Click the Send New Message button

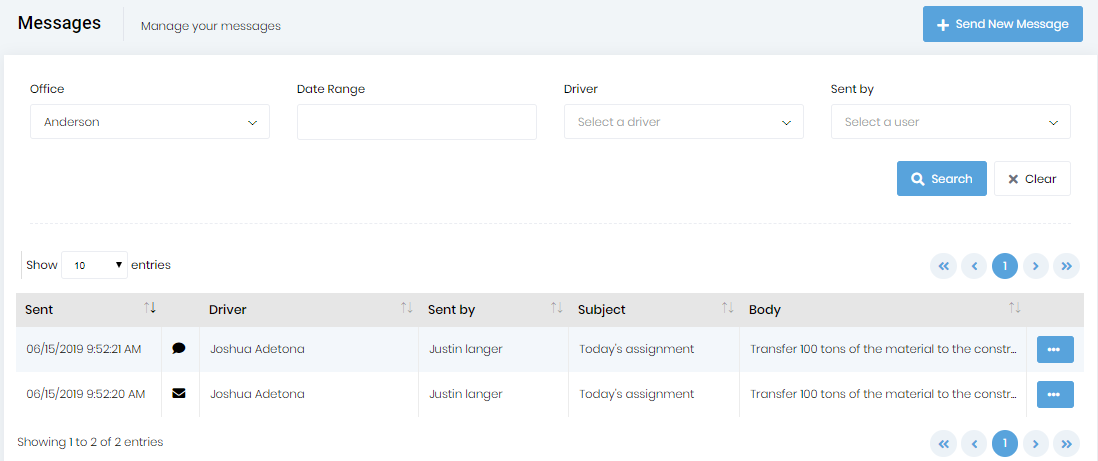pos(1003,25)
